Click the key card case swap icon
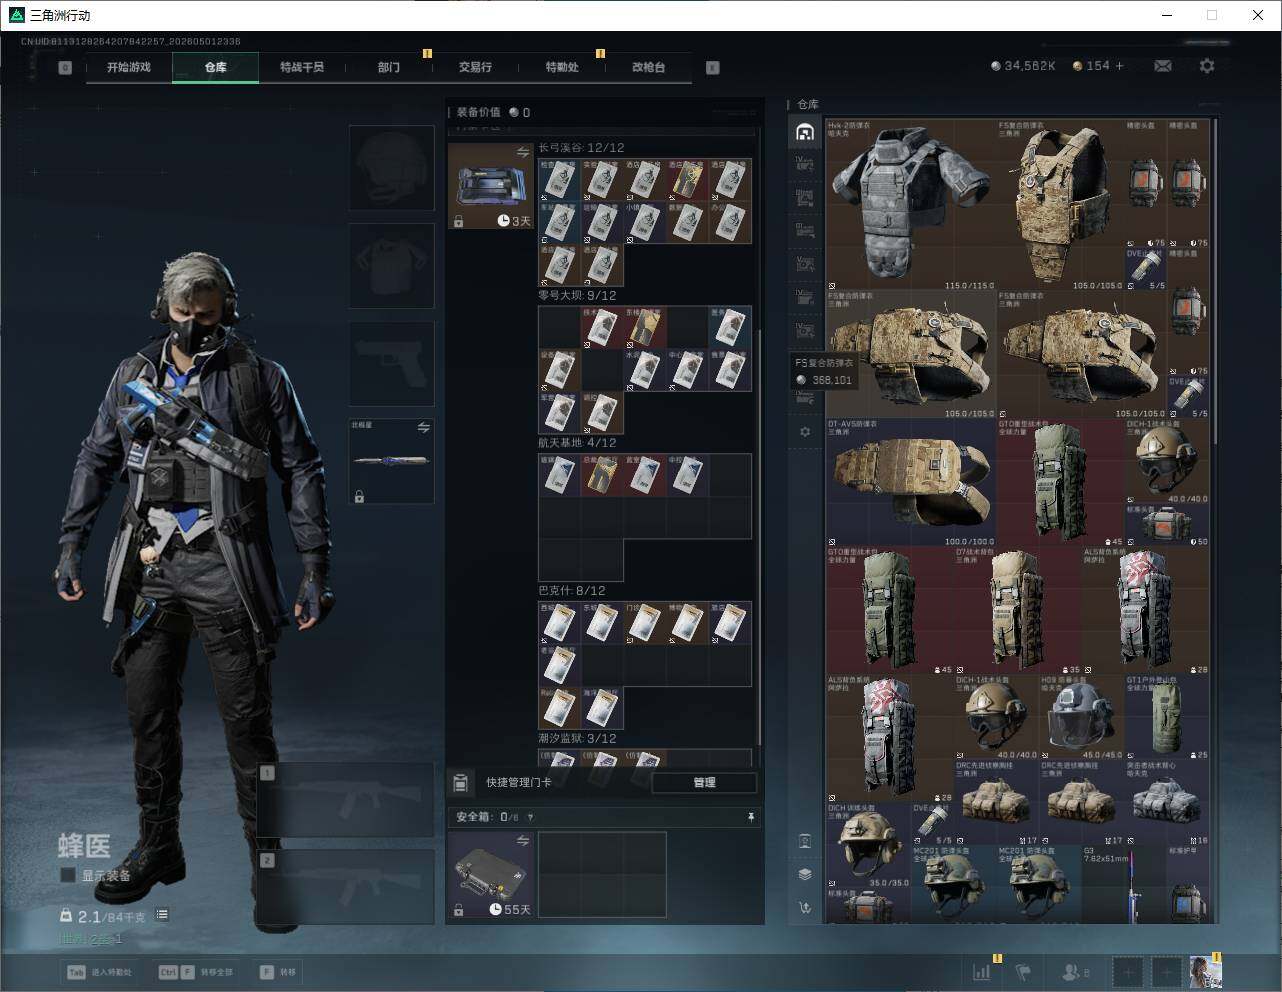The height and width of the screenshot is (992, 1282). tap(522, 152)
